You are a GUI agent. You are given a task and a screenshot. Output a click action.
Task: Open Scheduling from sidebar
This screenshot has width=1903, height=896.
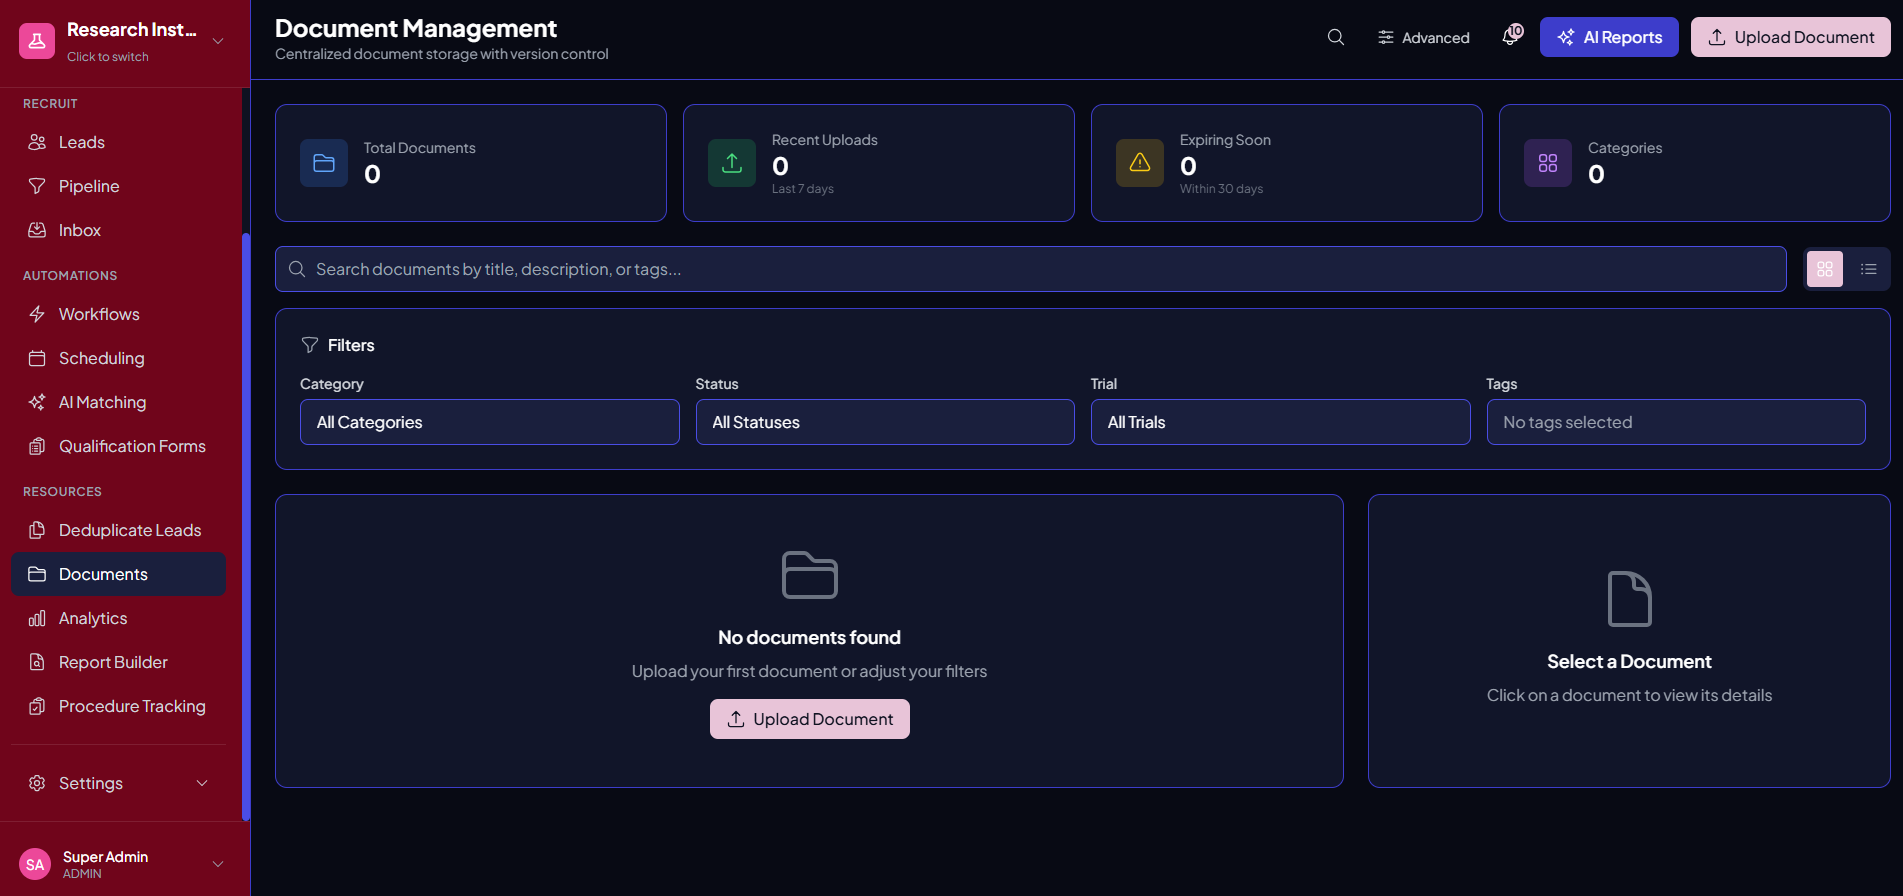118,358
